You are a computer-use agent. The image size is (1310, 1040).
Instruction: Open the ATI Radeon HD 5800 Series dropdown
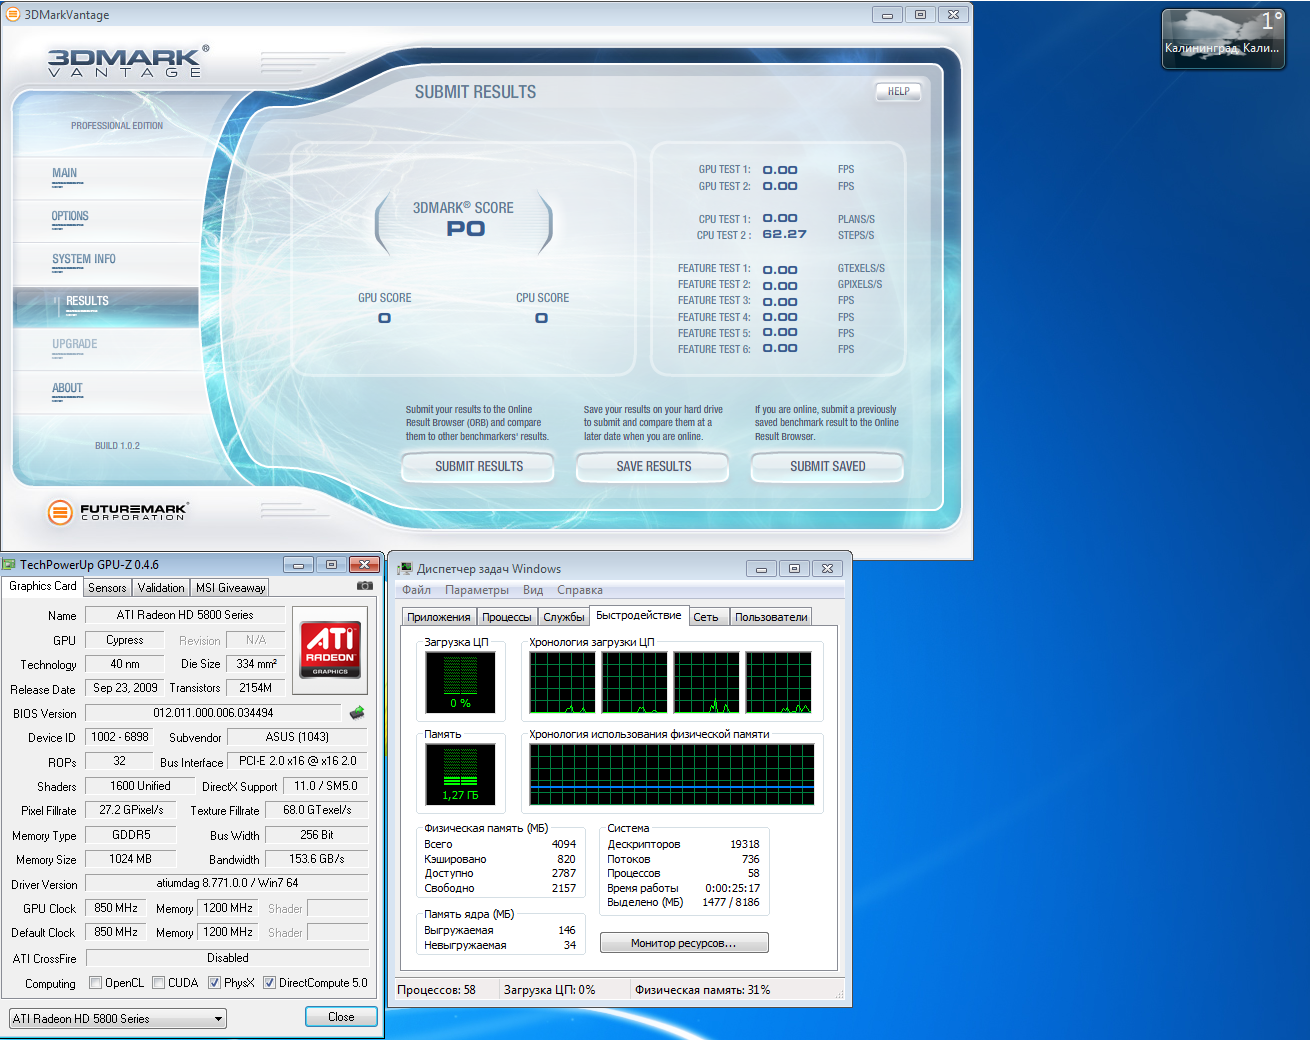(118, 1019)
